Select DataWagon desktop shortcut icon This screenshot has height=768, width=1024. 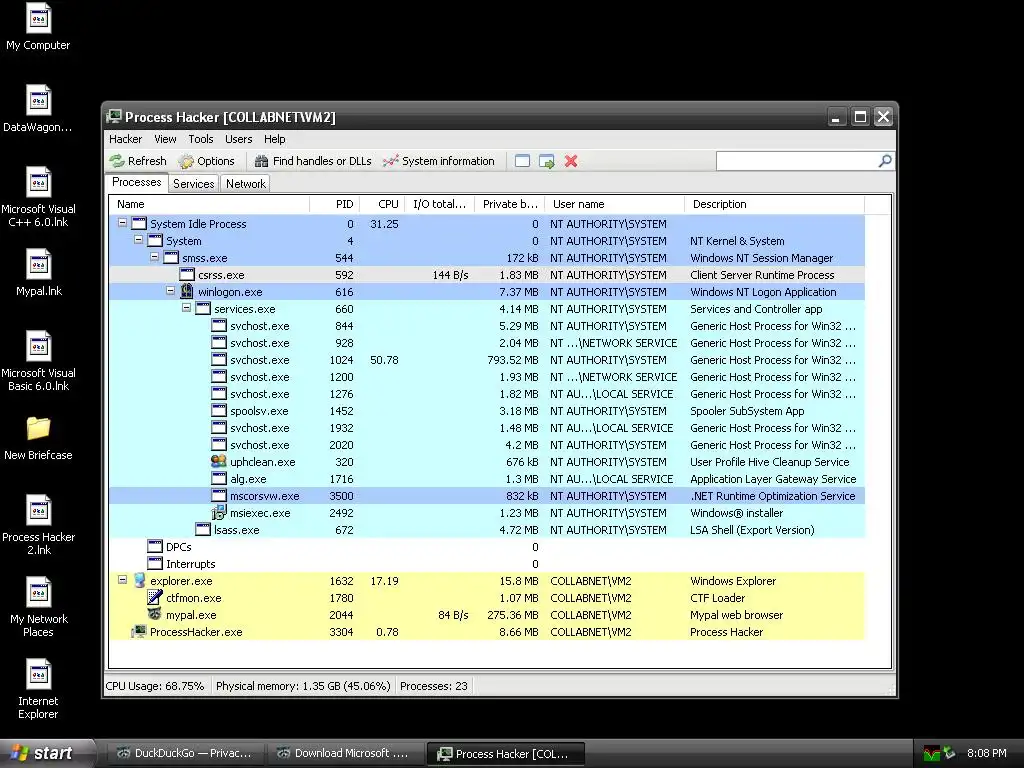38,108
